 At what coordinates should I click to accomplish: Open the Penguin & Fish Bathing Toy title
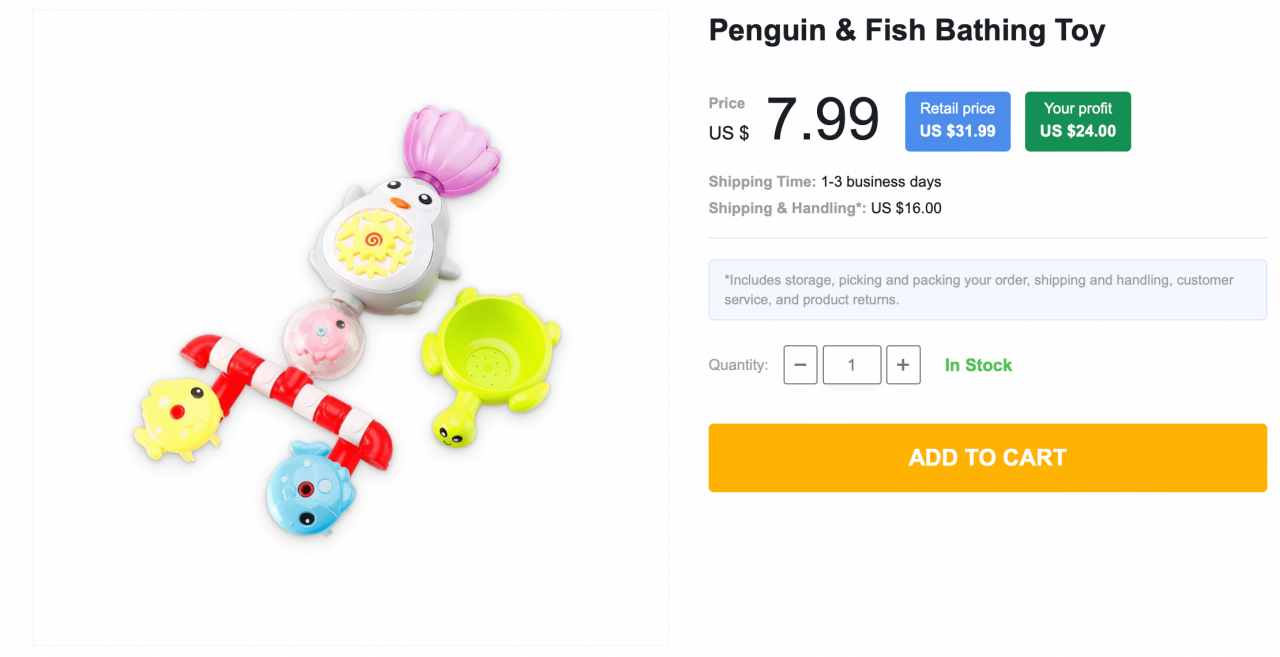[906, 30]
